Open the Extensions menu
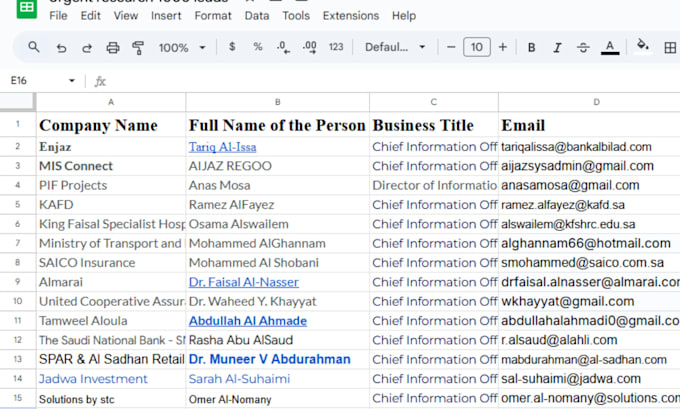Image resolution: width=680 pixels, height=409 pixels. 350,16
